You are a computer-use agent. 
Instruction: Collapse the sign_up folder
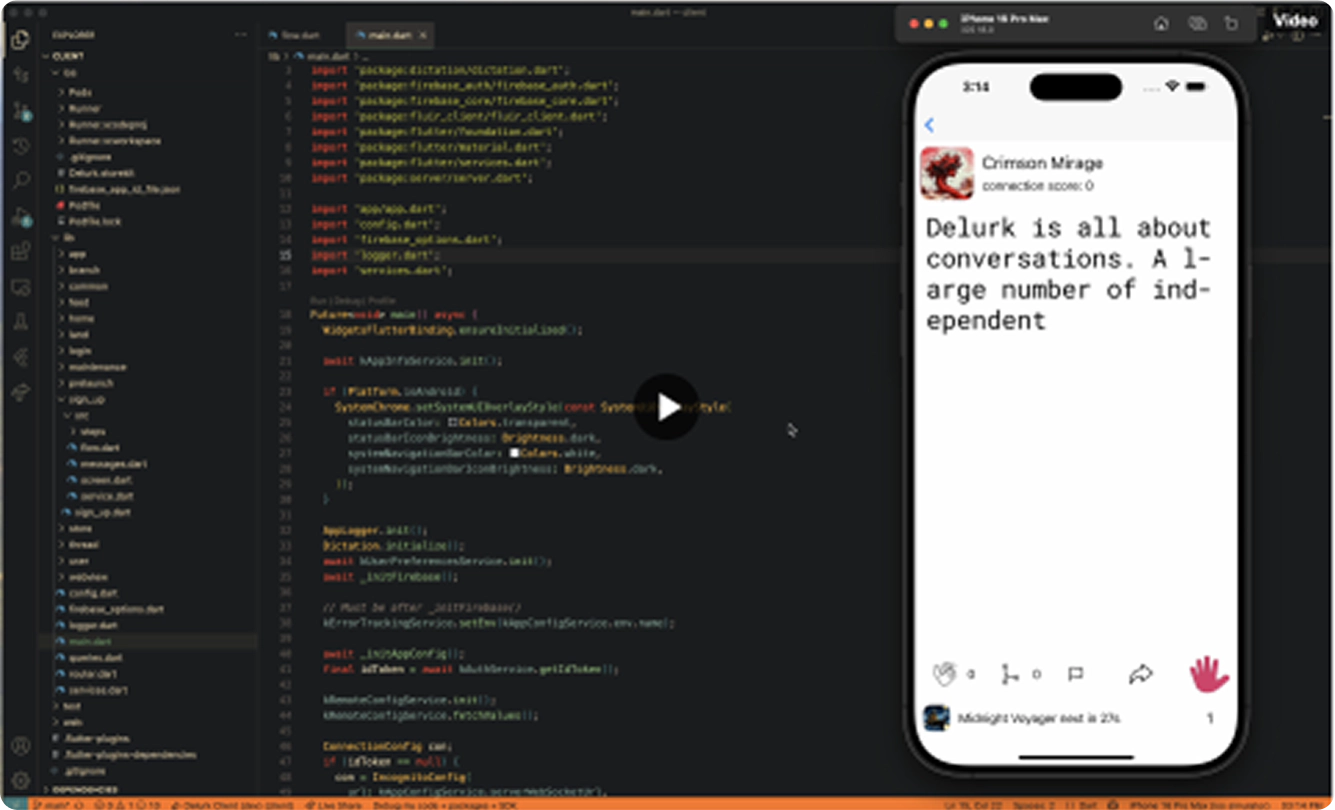click(x=85, y=399)
